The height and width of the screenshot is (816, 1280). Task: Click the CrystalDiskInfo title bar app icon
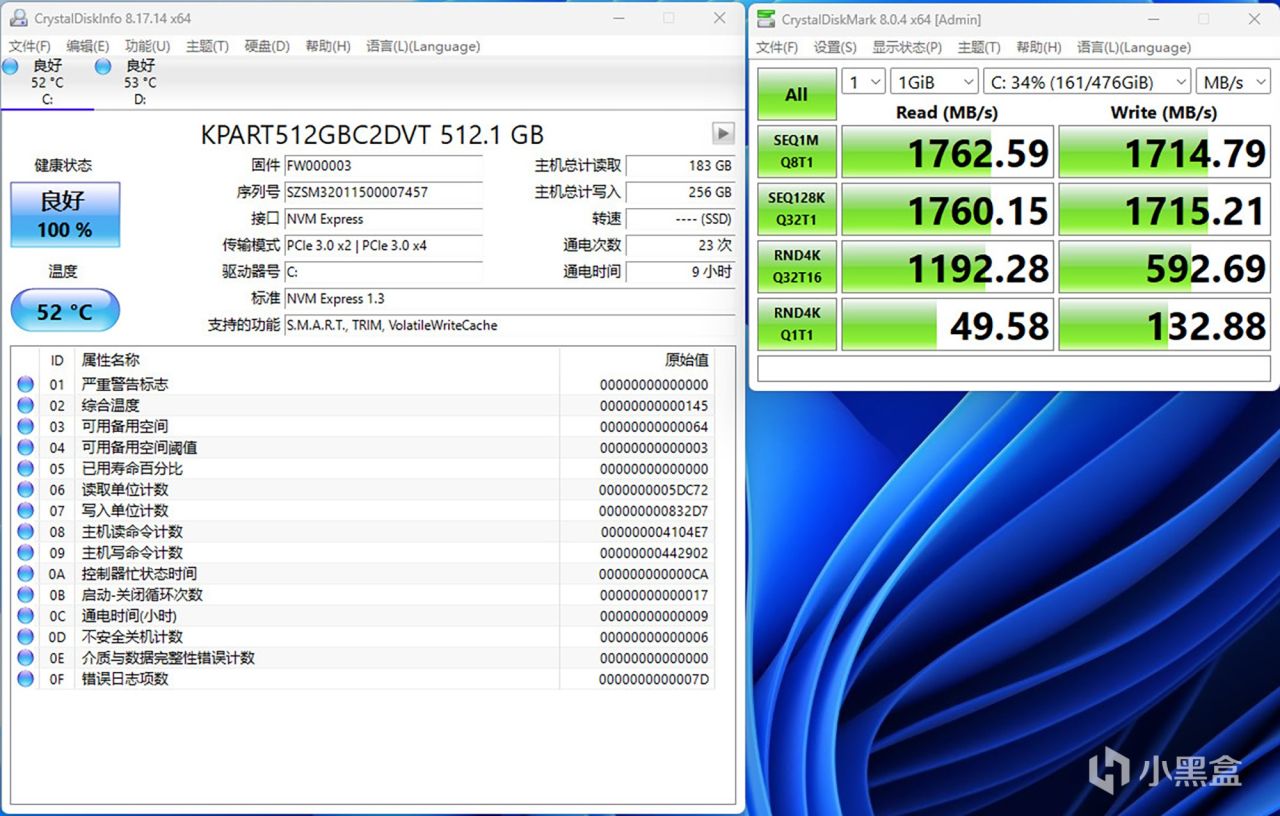click(18, 18)
